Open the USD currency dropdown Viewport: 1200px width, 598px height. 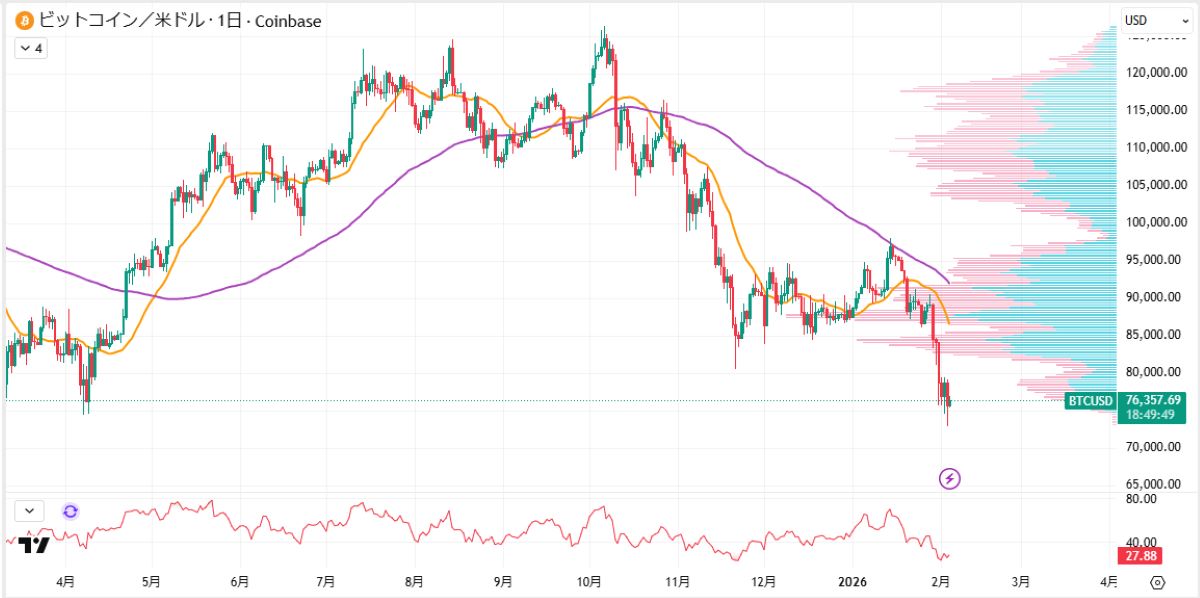point(1142,20)
